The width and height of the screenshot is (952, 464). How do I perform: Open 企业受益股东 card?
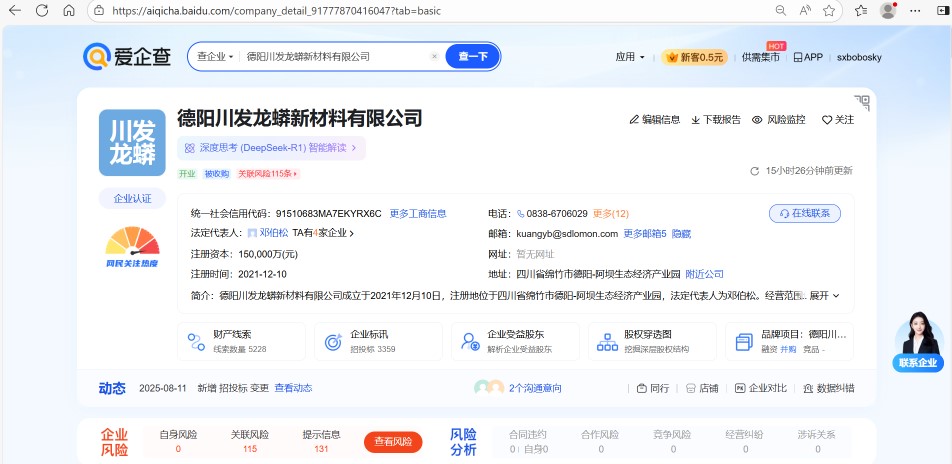[x=515, y=341]
